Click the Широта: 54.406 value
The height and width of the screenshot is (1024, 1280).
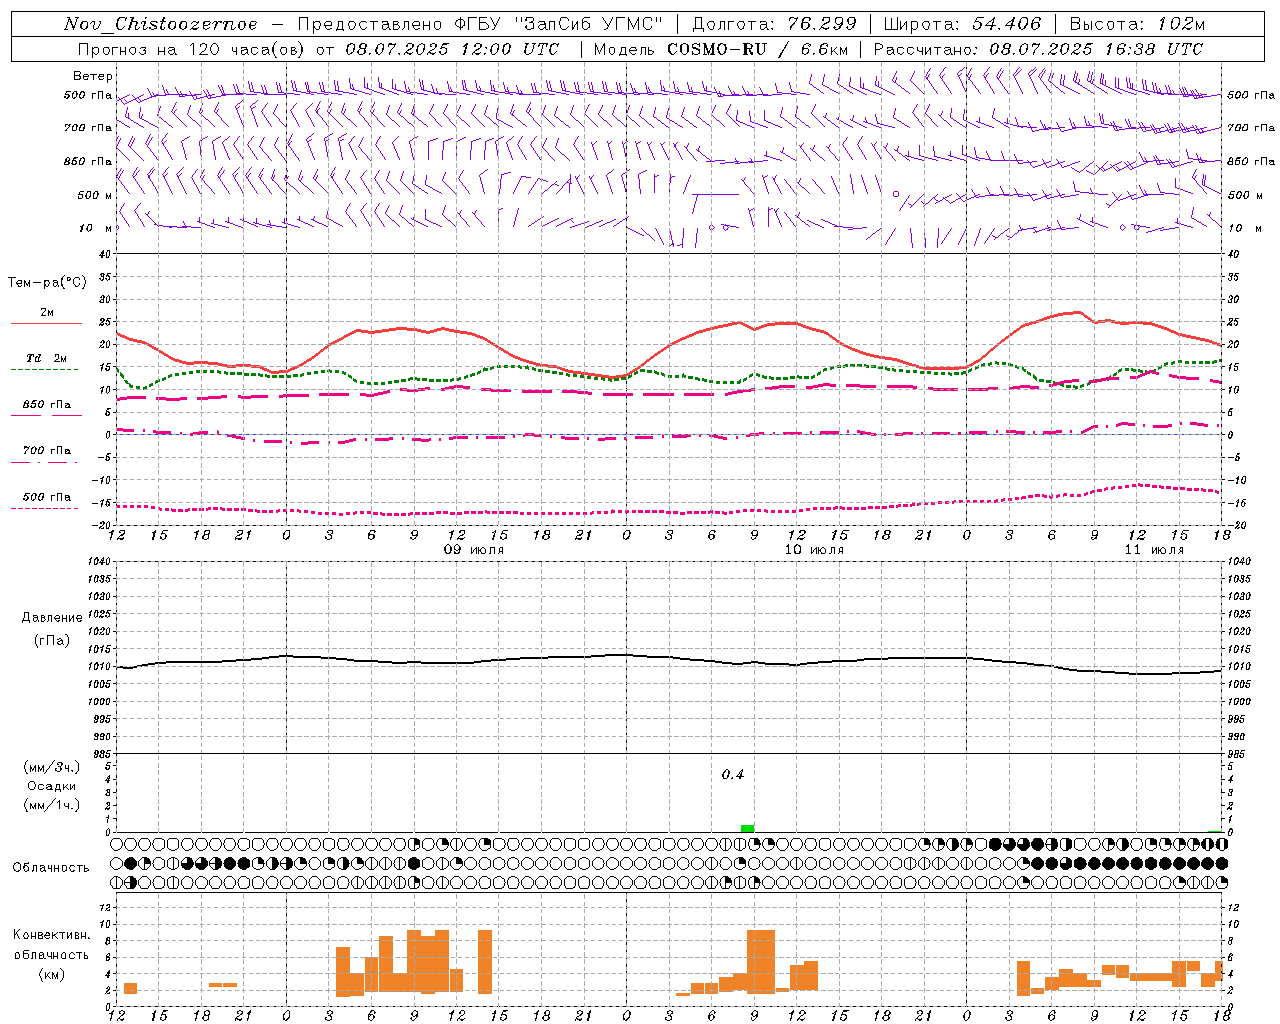coord(962,24)
